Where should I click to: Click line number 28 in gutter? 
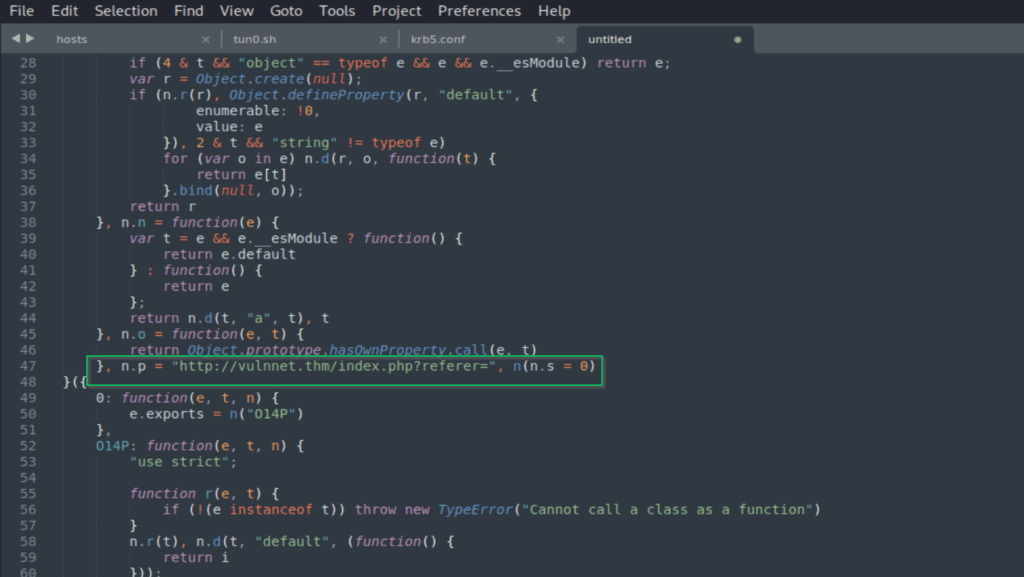28,63
